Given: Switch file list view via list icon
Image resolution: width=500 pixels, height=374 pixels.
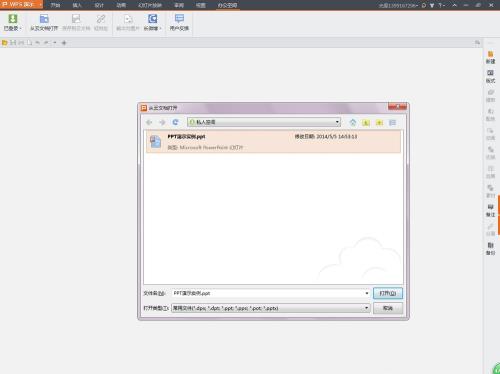Looking at the screenshot, I should [392, 123].
